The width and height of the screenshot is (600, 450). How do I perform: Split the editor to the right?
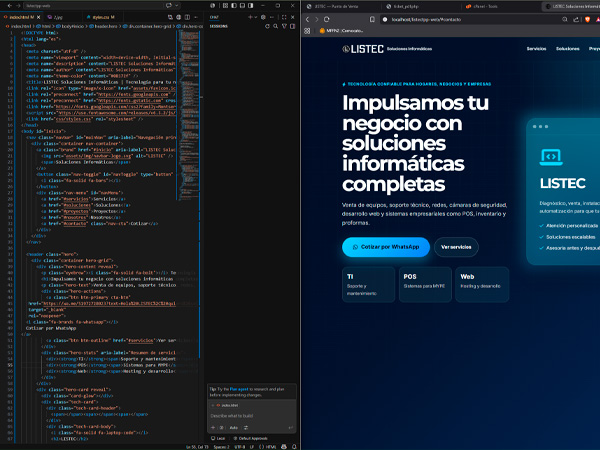click(x=187, y=17)
